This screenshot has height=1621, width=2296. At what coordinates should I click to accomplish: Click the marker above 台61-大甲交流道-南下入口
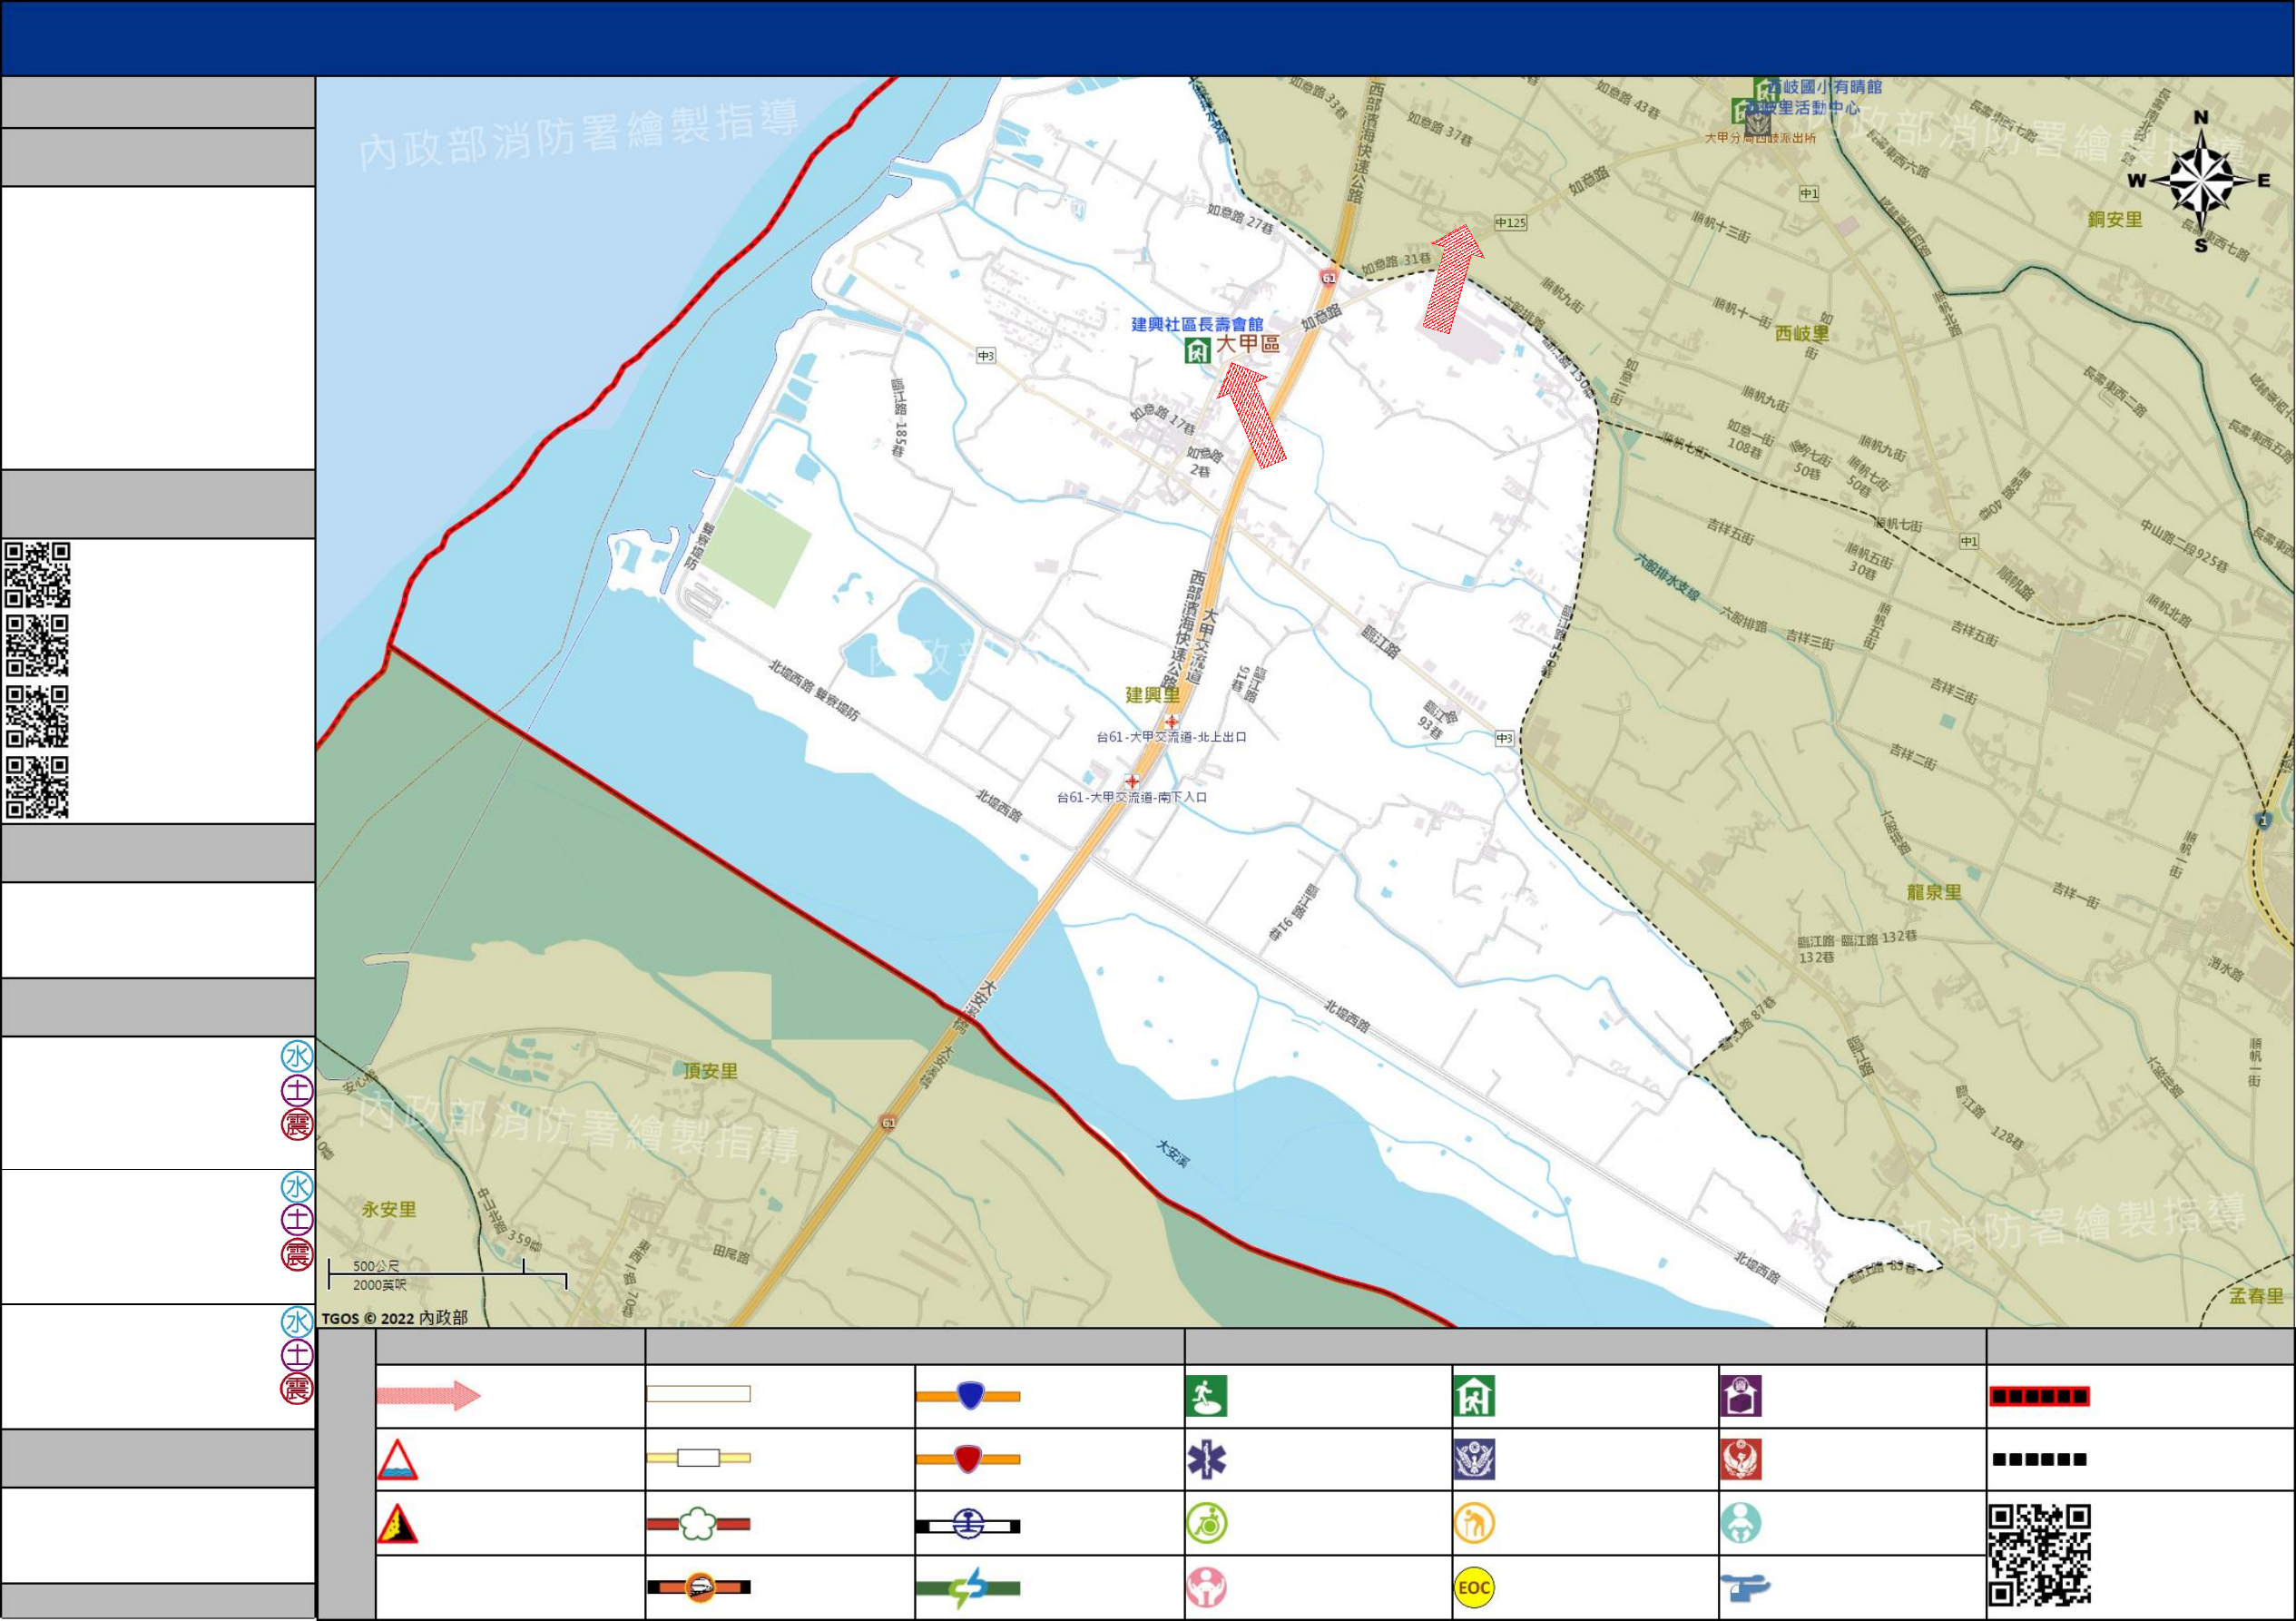(1131, 781)
